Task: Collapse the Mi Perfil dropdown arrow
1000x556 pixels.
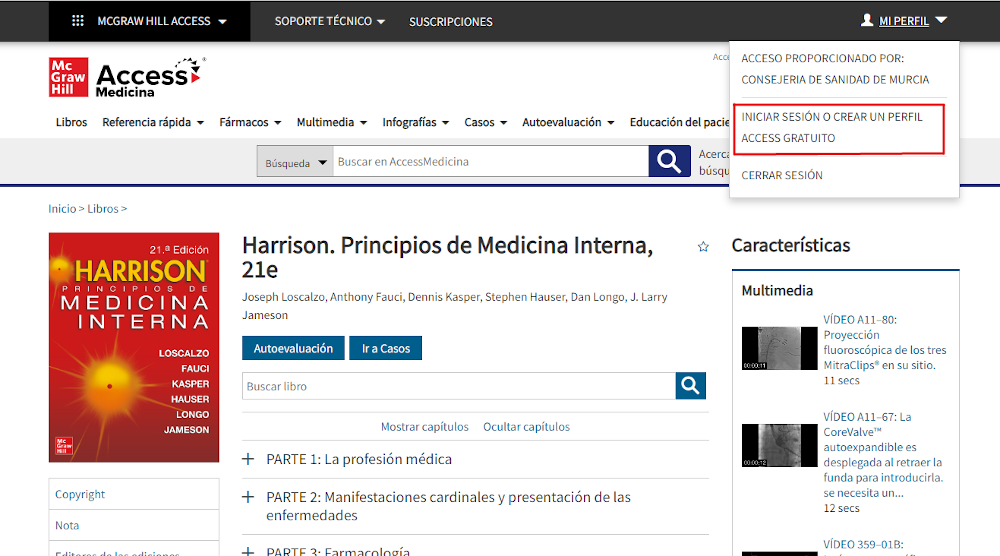Action: pyautogui.click(x=941, y=20)
